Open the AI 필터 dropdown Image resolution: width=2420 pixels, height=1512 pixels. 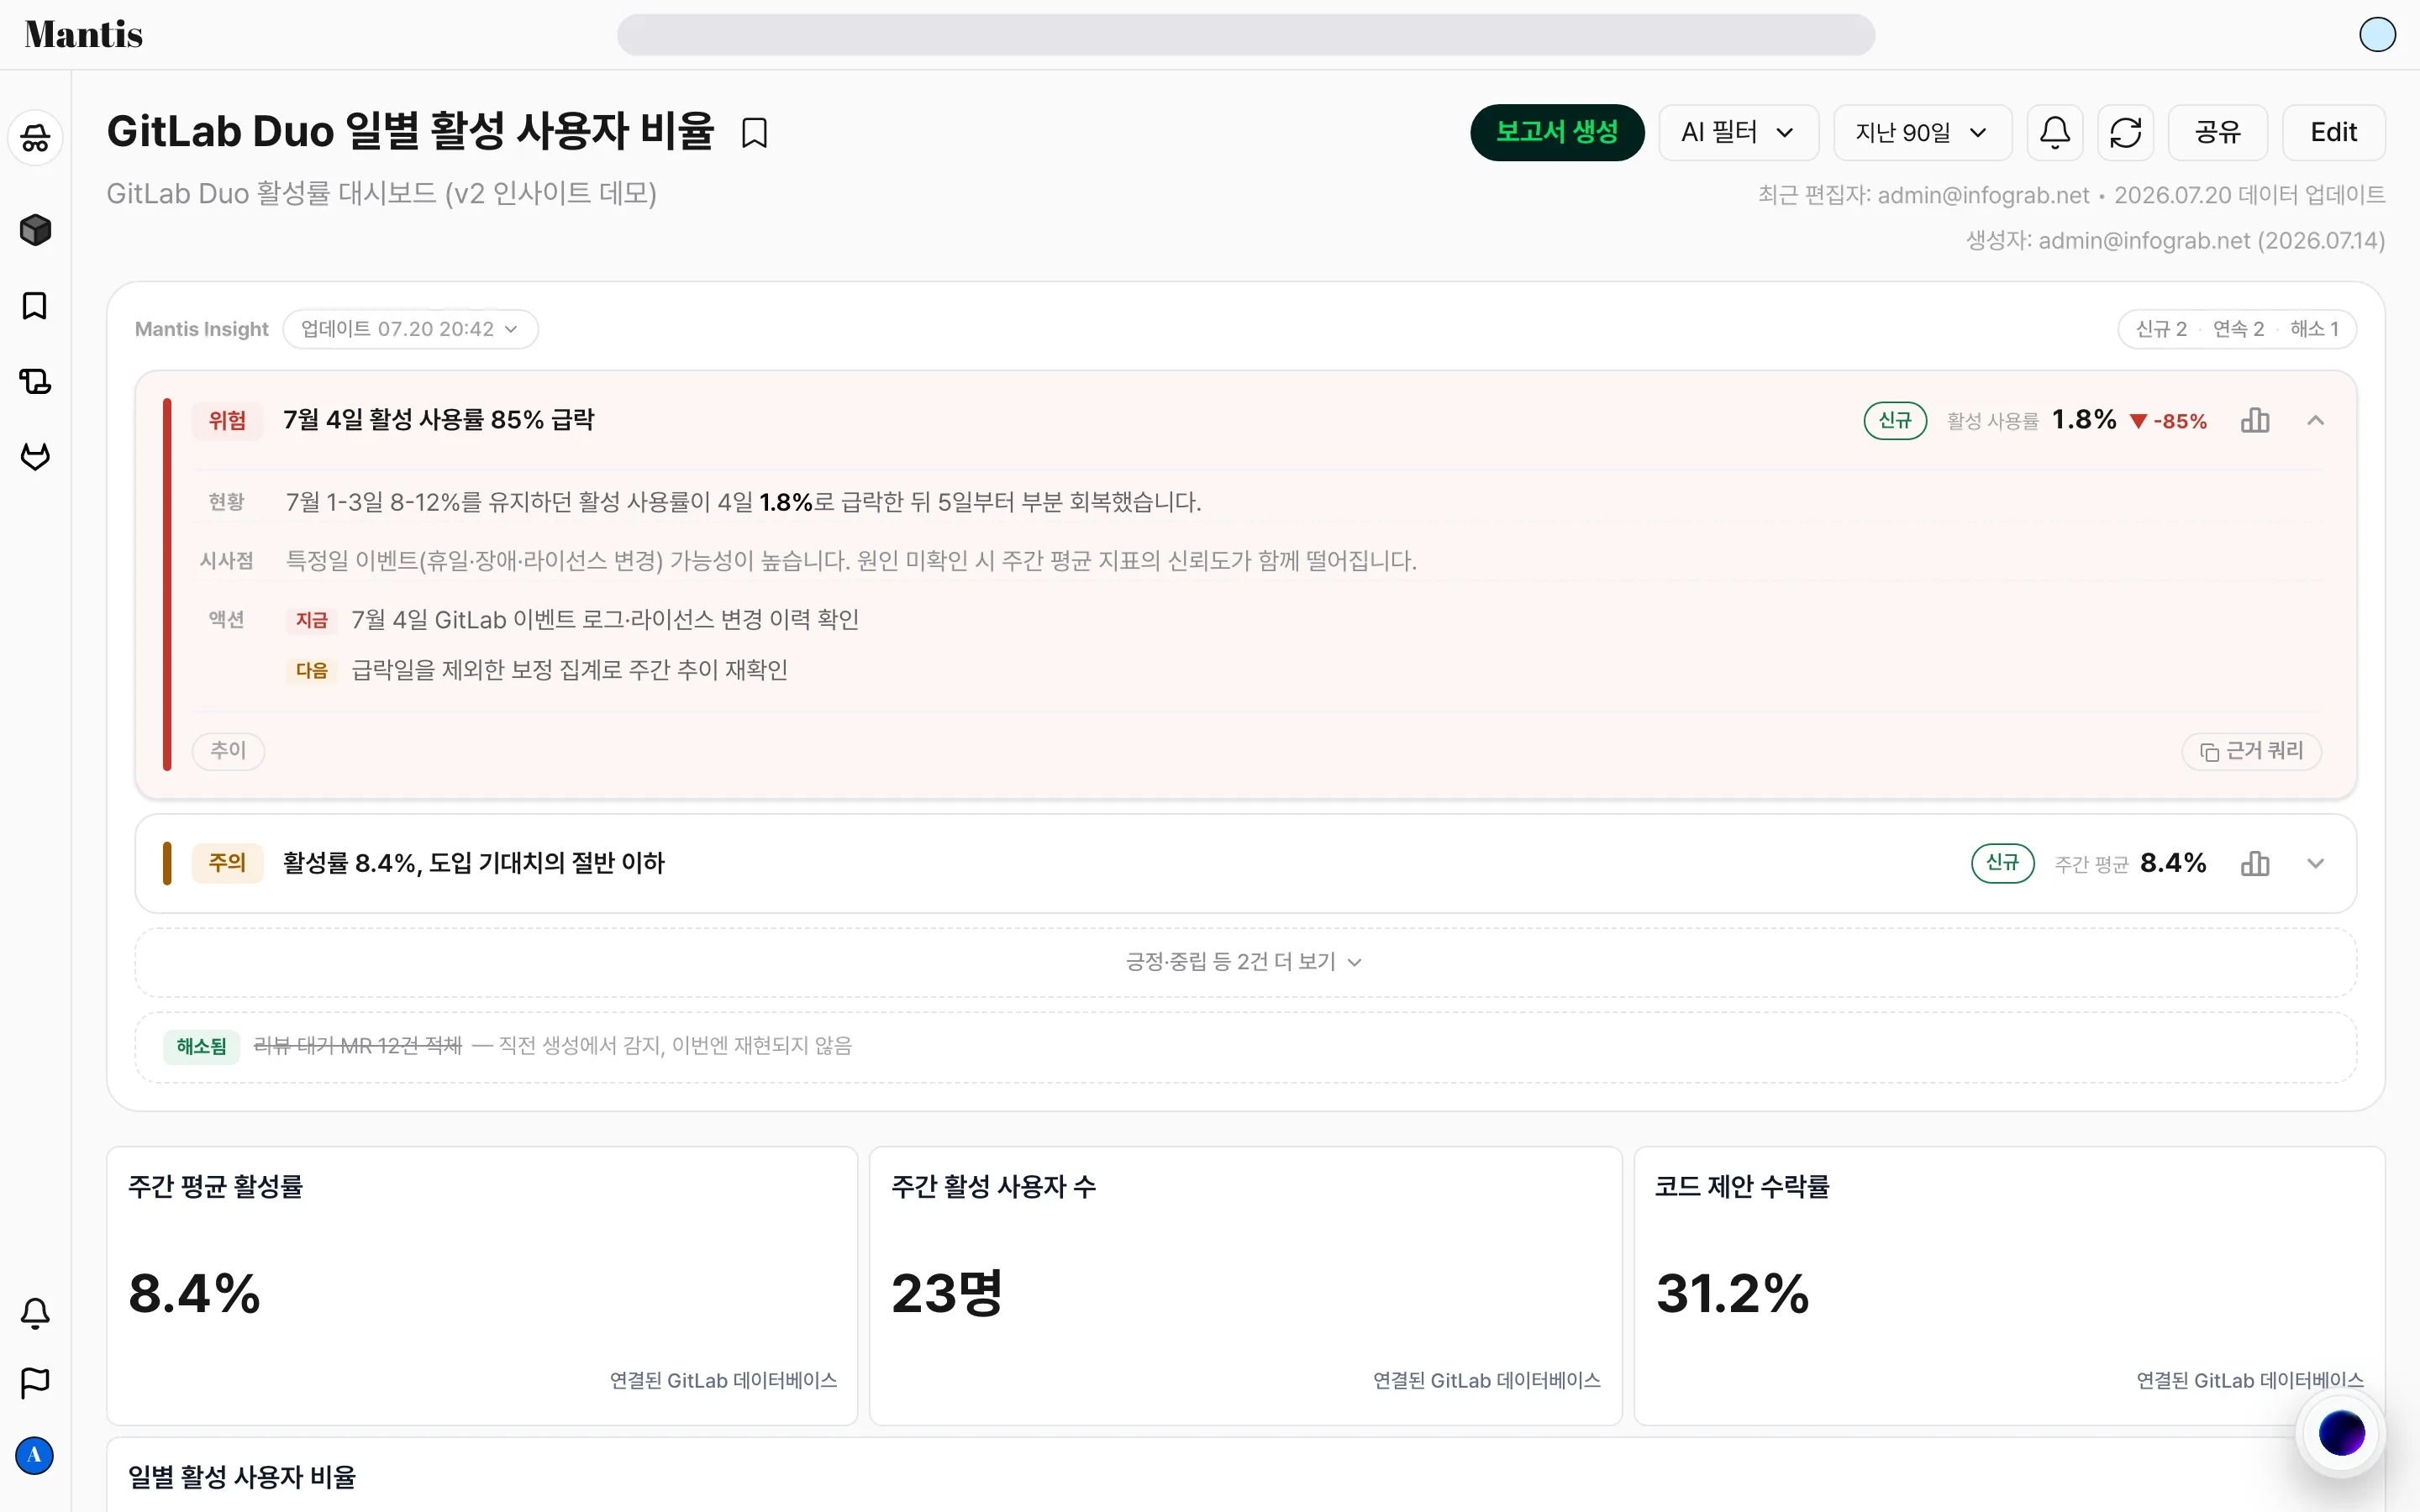pos(1738,132)
